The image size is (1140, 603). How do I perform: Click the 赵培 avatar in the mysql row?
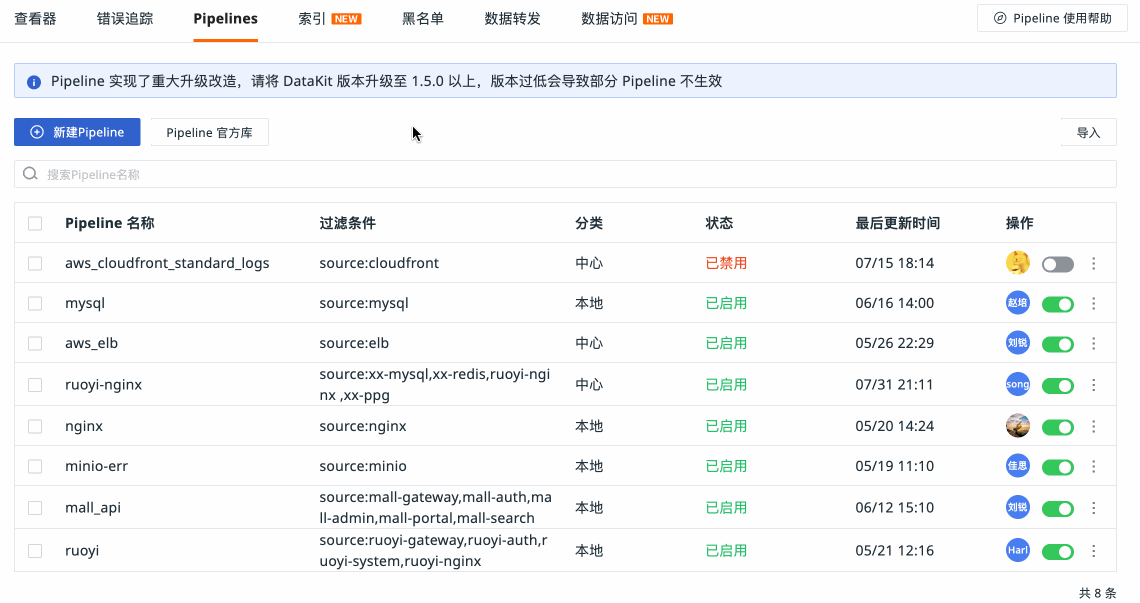coord(1017,303)
